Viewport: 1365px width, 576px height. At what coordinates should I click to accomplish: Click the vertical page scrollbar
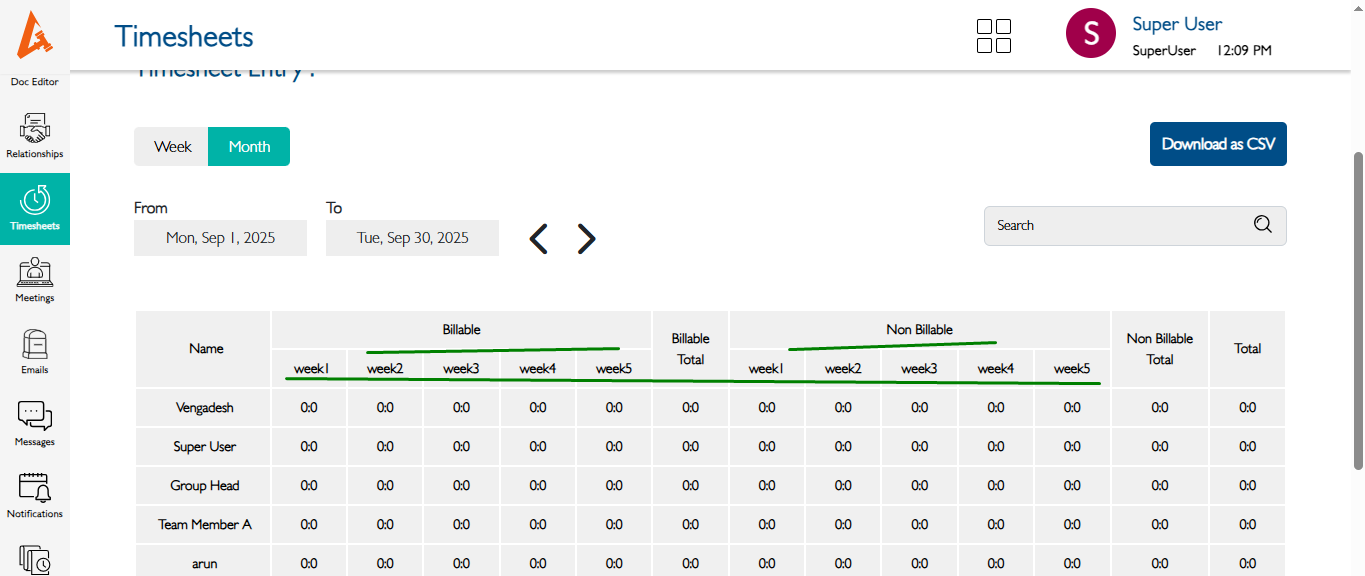point(1357,310)
